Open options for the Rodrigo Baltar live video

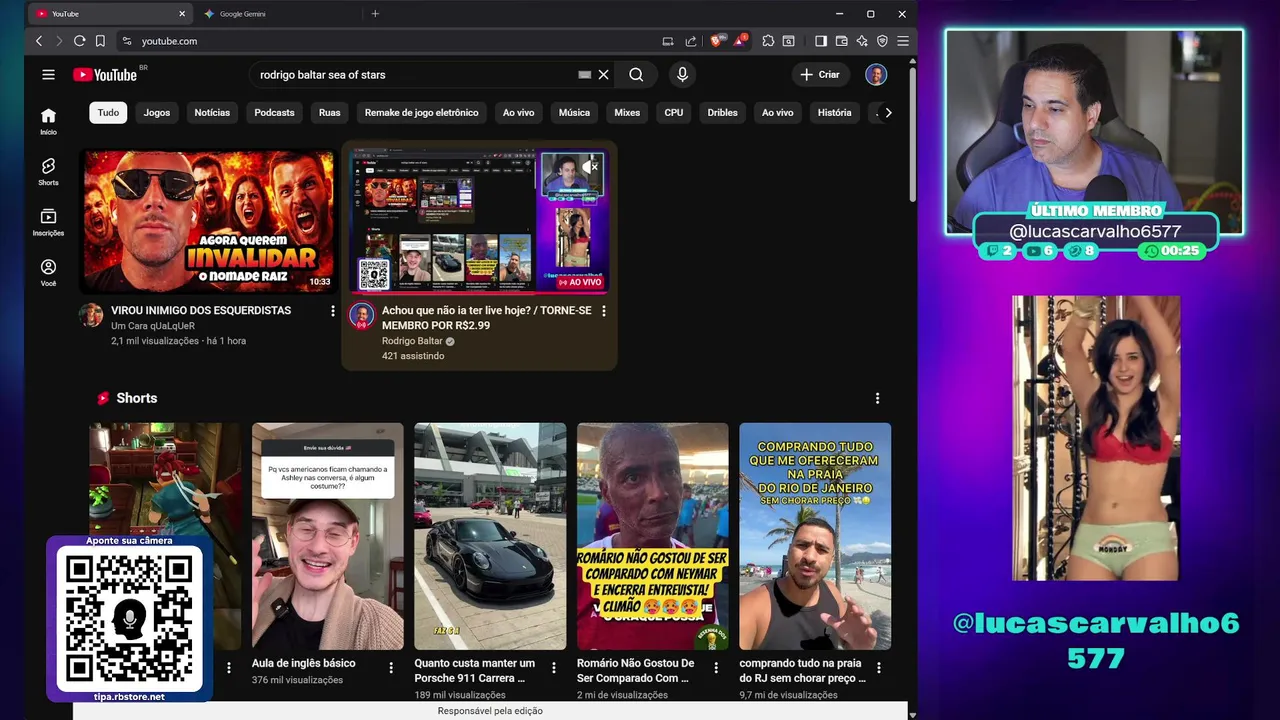(603, 311)
